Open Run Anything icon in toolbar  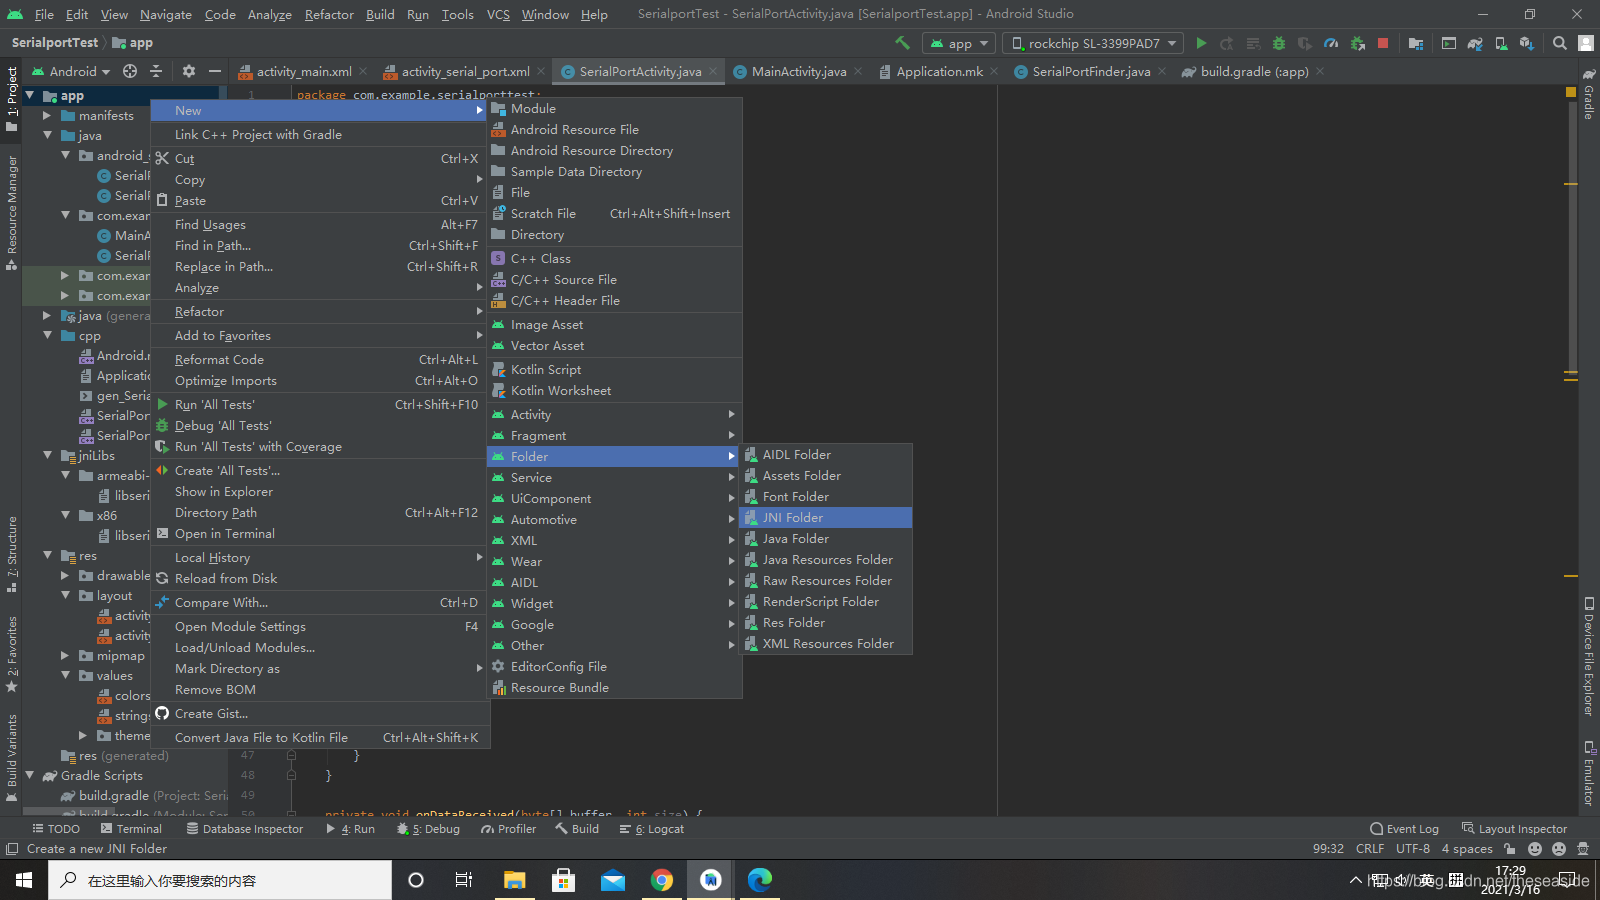click(x=1449, y=43)
